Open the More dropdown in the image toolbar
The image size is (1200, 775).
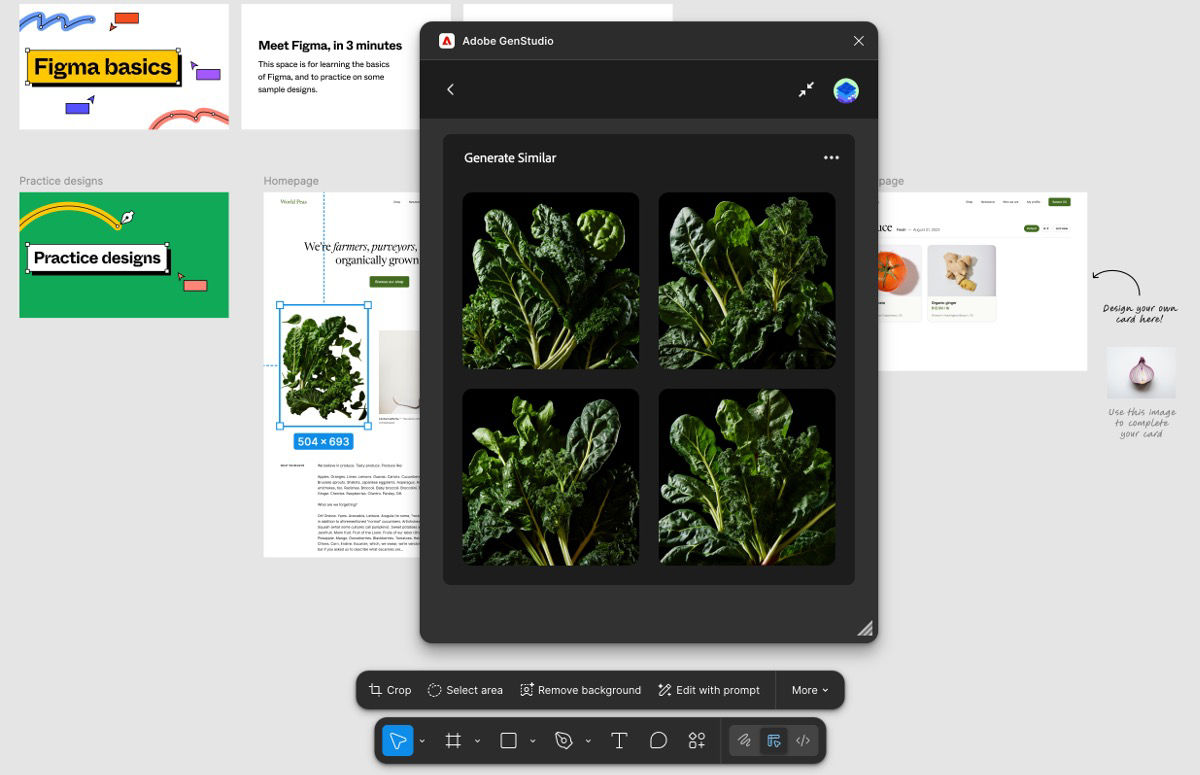point(809,689)
